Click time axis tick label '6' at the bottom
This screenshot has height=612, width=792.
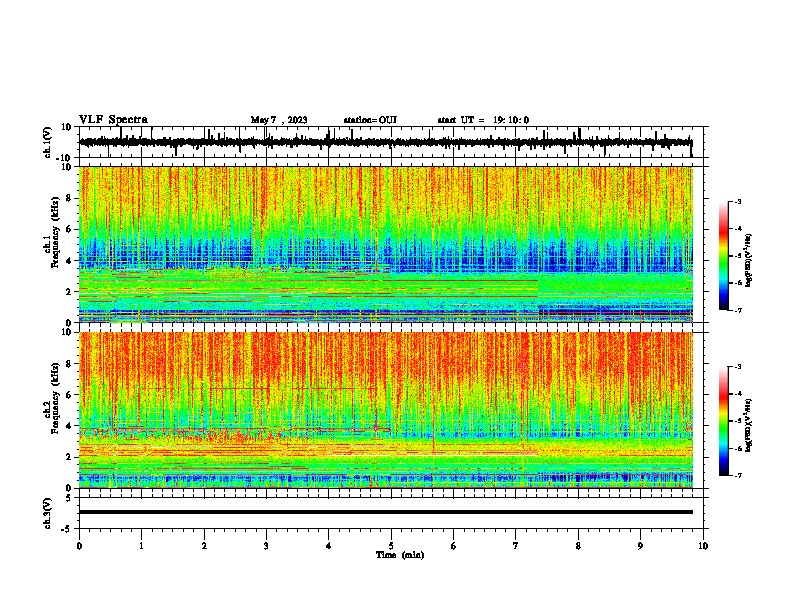pyautogui.click(x=454, y=546)
